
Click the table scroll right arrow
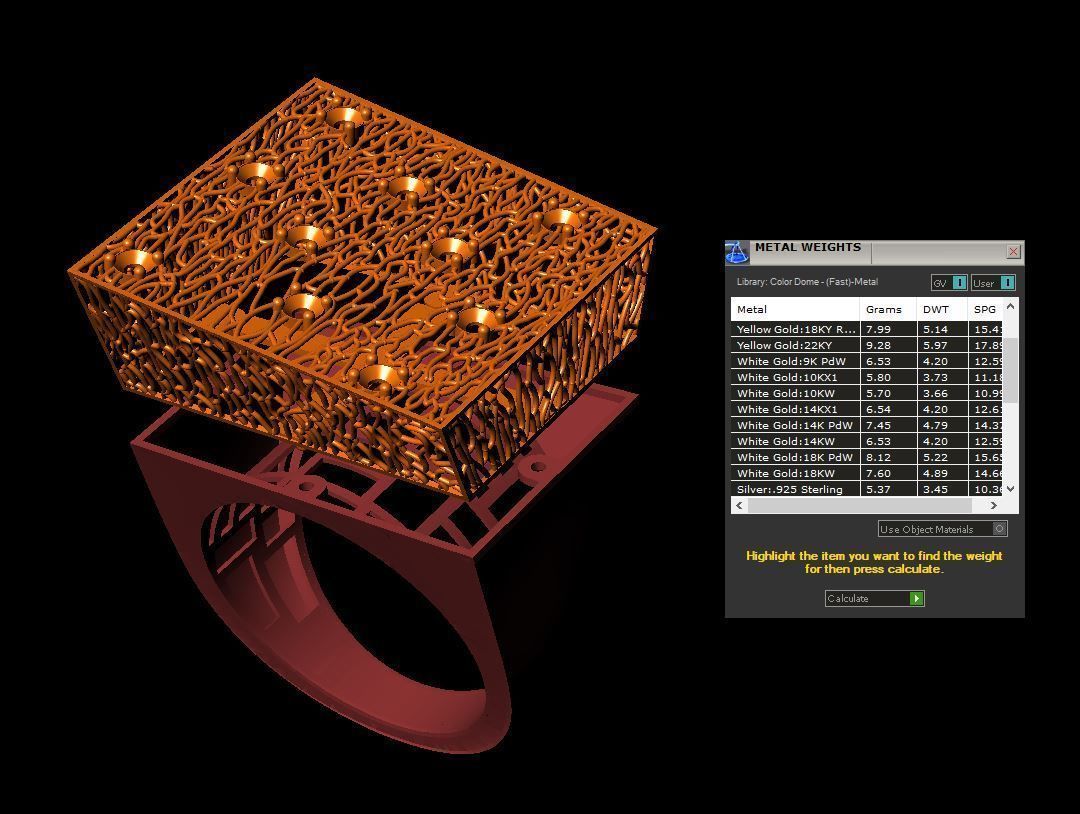[994, 505]
